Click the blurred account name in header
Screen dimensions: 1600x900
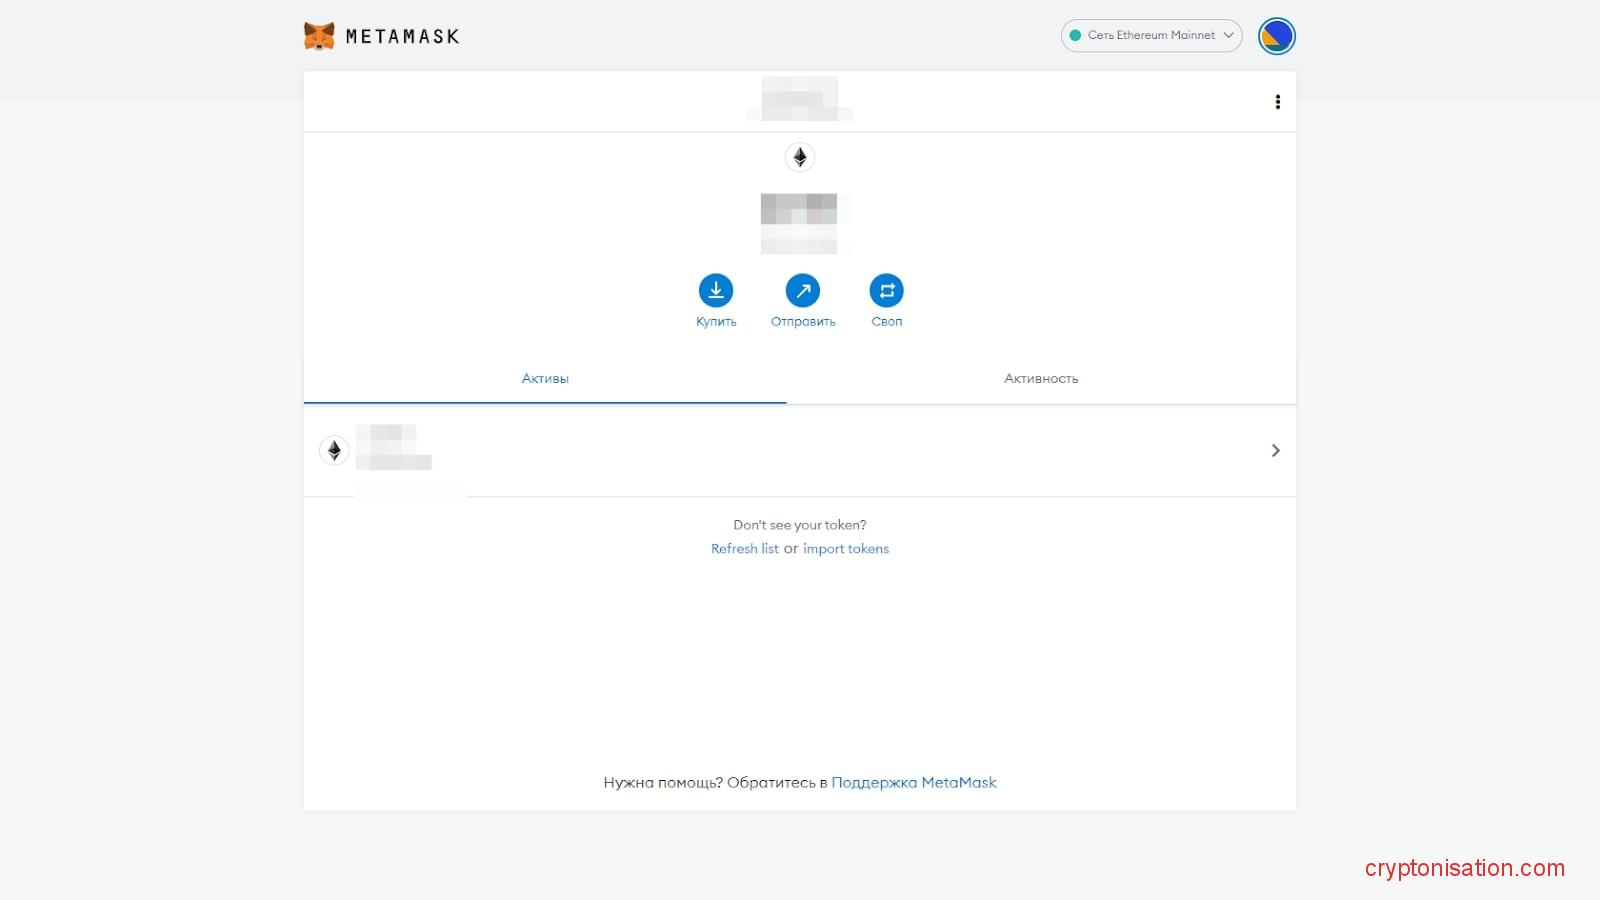point(799,100)
